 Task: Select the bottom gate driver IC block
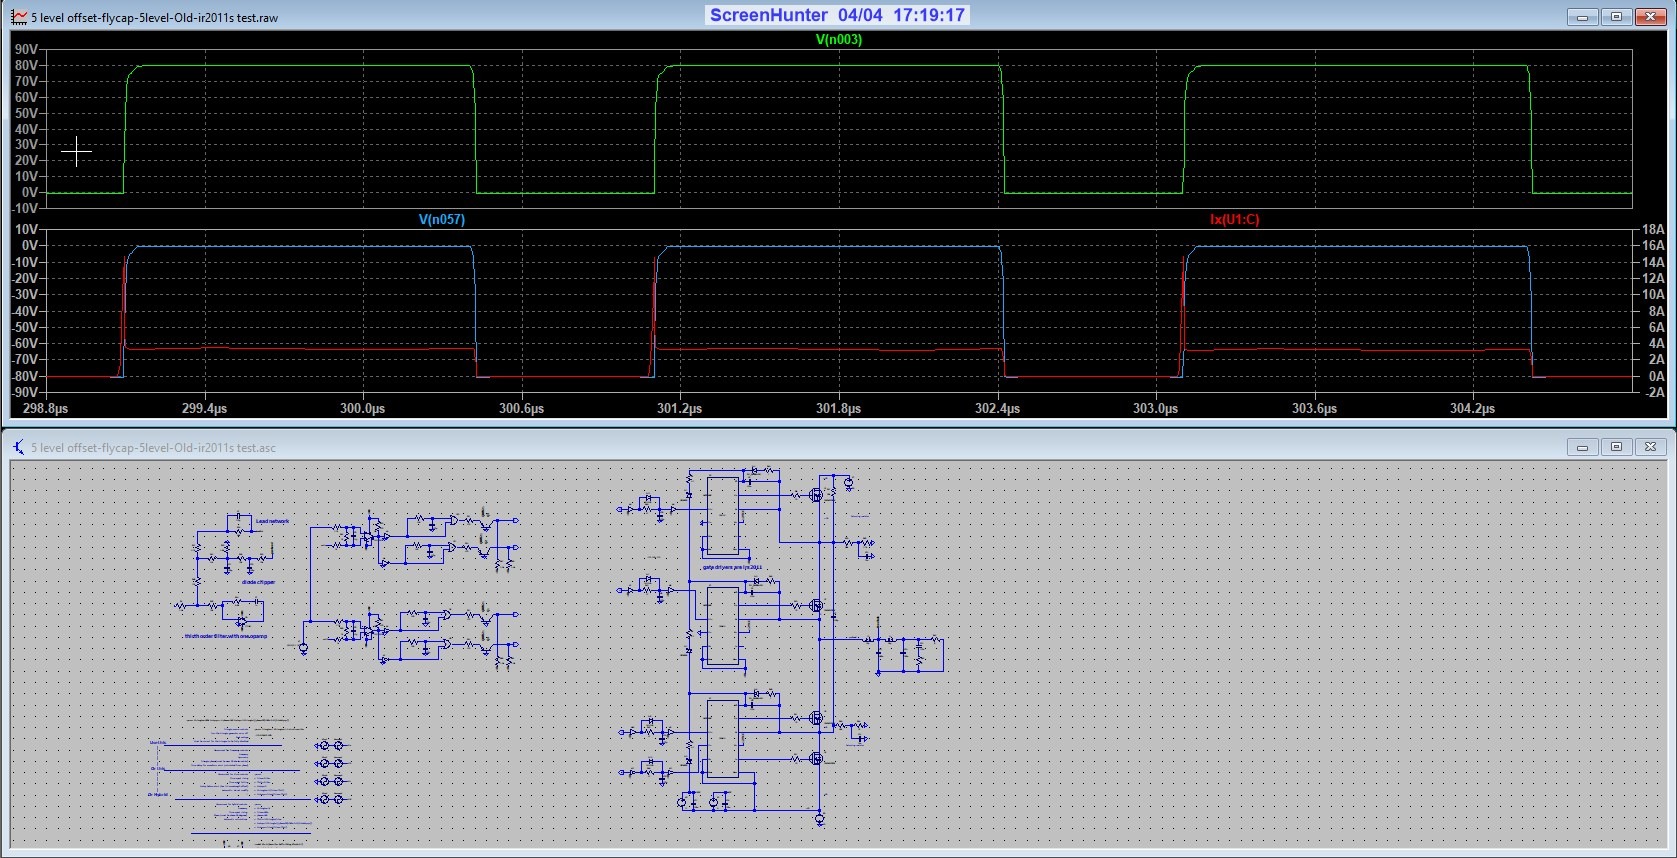723,739
